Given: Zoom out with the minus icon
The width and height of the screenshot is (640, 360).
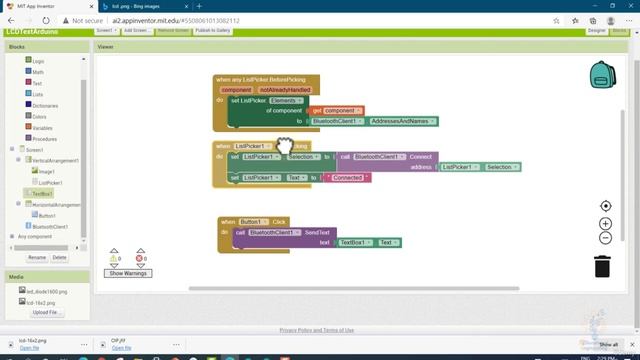Looking at the screenshot, I should point(605,238).
